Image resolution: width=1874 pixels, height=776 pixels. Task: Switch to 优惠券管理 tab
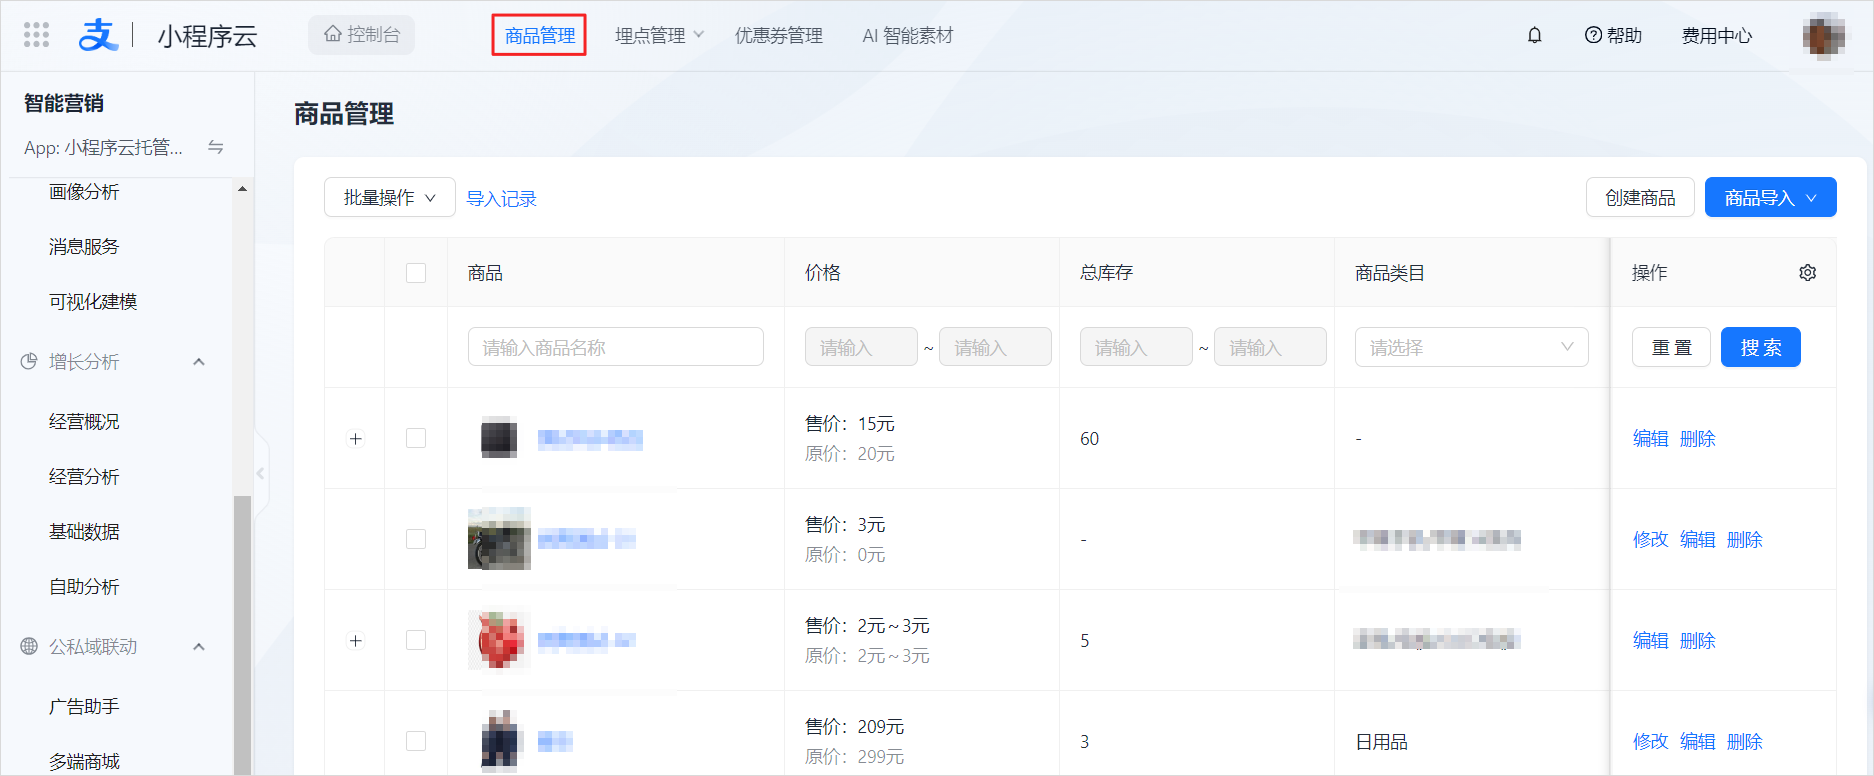(x=778, y=35)
